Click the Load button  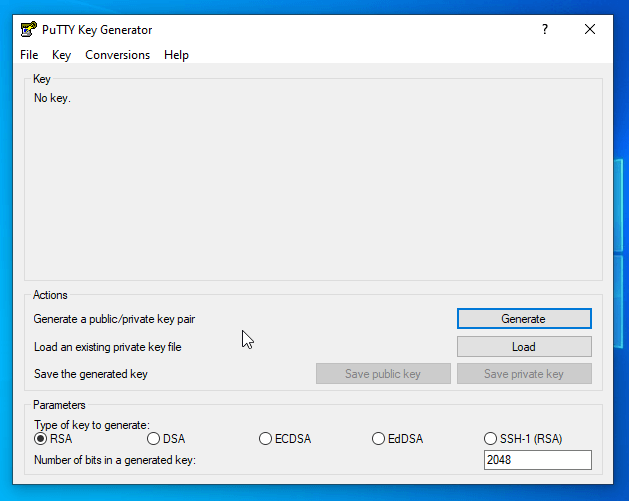[524, 347]
